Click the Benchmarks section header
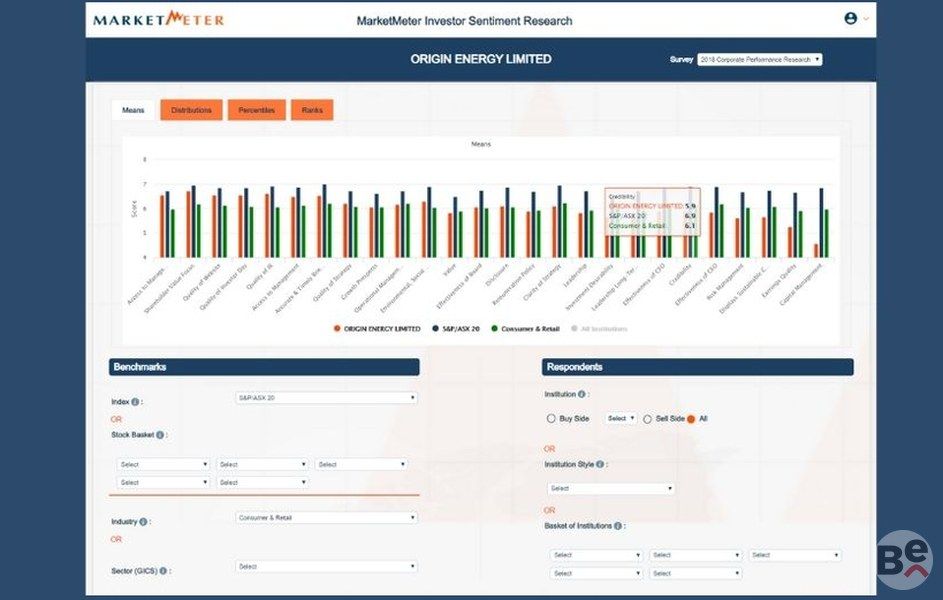Image resolution: width=943 pixels, height=600 pixels. [x=264, y=367]
